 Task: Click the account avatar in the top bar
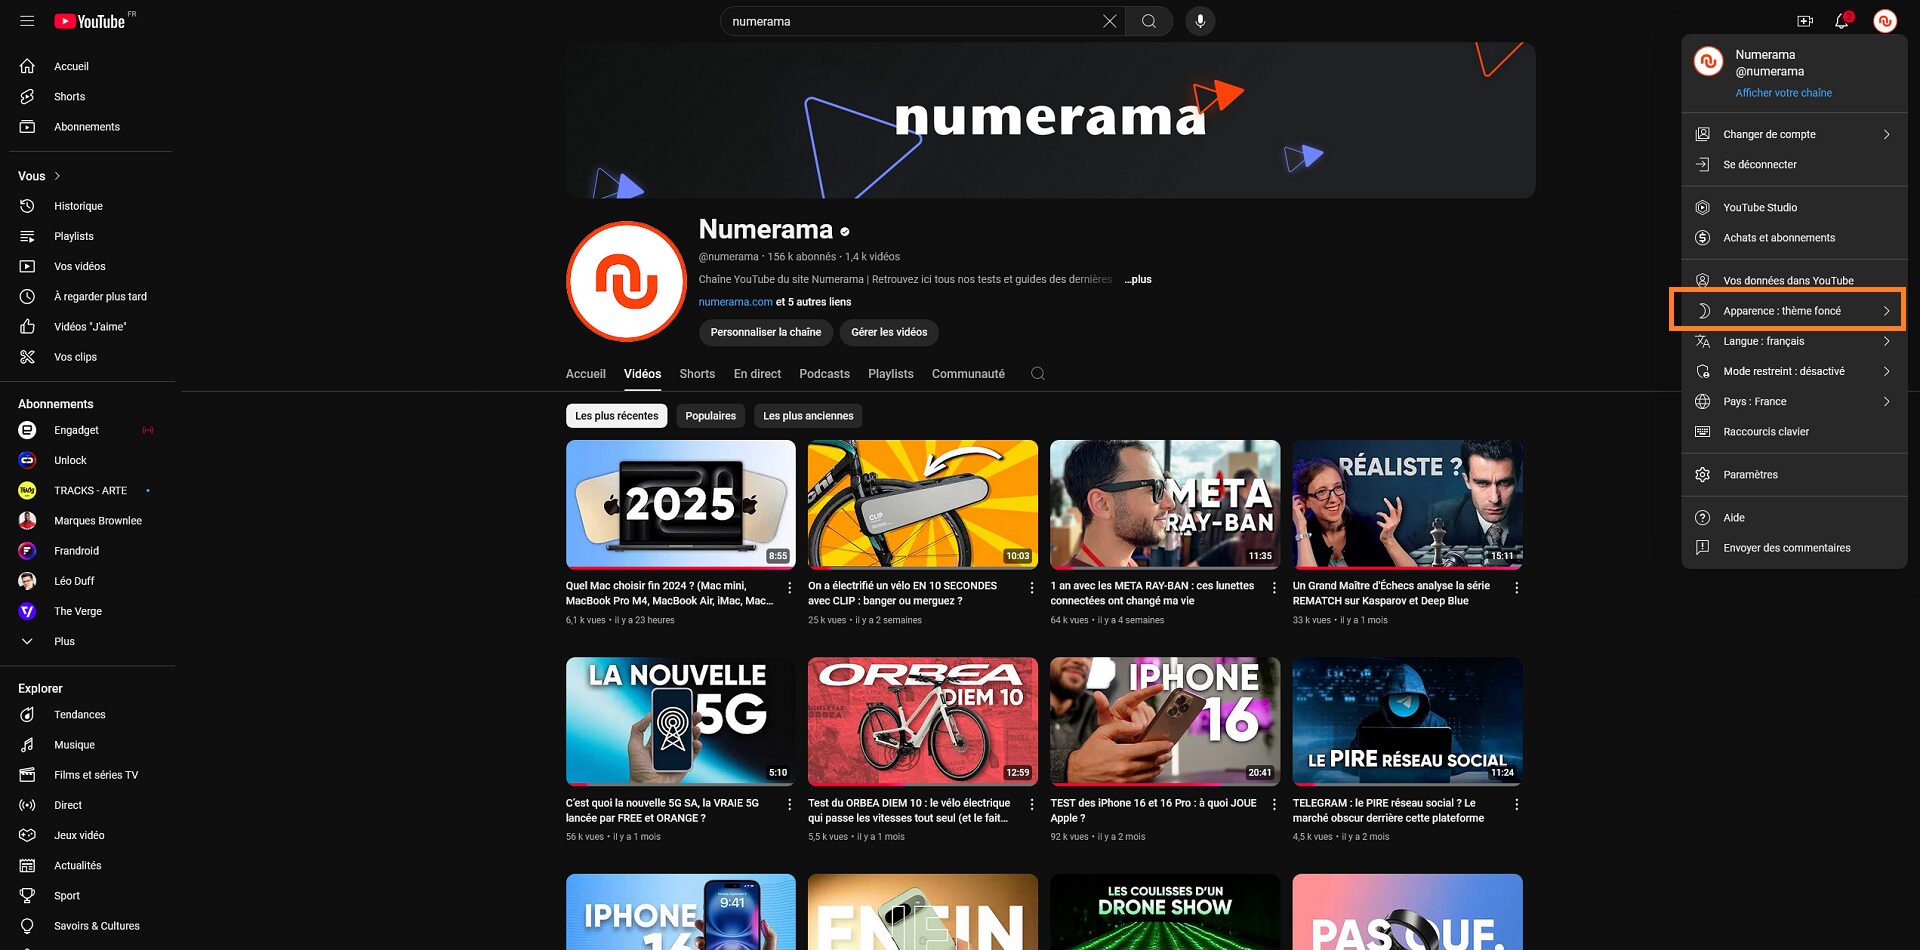[1885, 21]
